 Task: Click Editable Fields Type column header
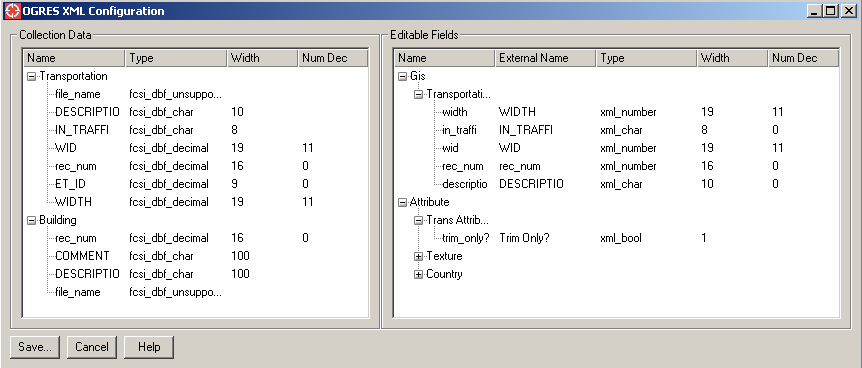pos(647,58)
